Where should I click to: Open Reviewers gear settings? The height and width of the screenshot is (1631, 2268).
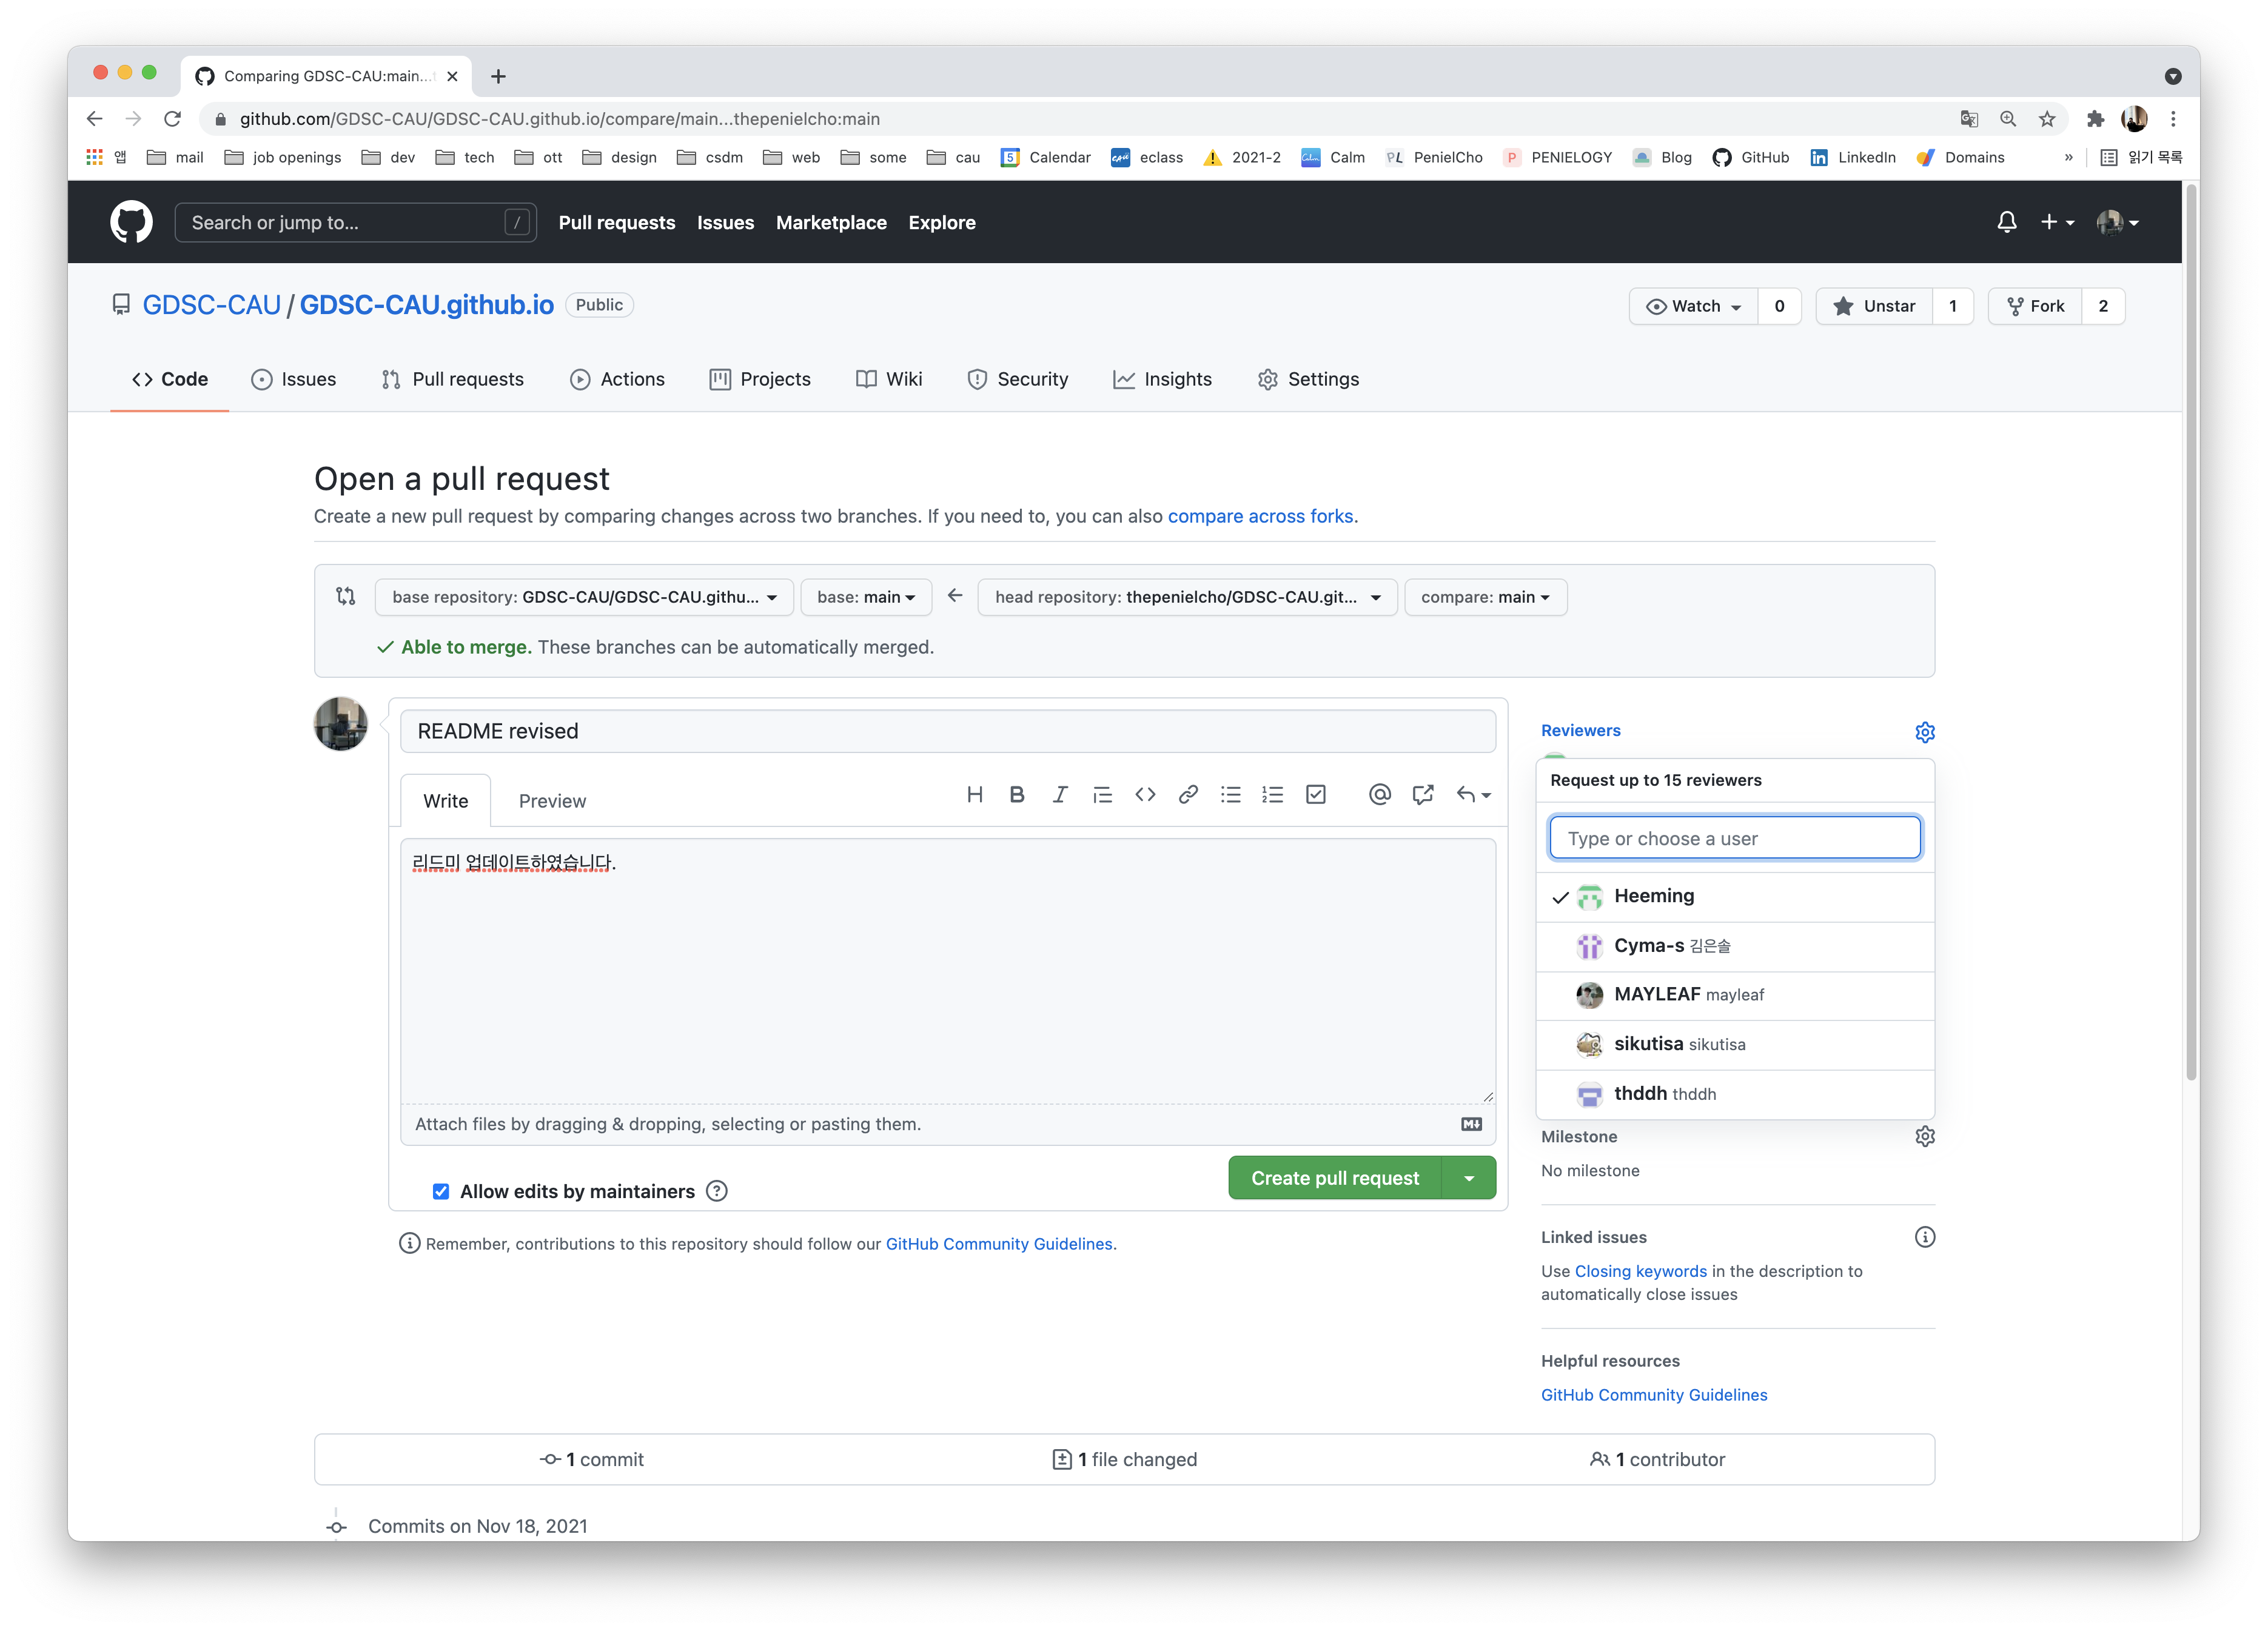pyautogui.click(x=1924, y=732)
